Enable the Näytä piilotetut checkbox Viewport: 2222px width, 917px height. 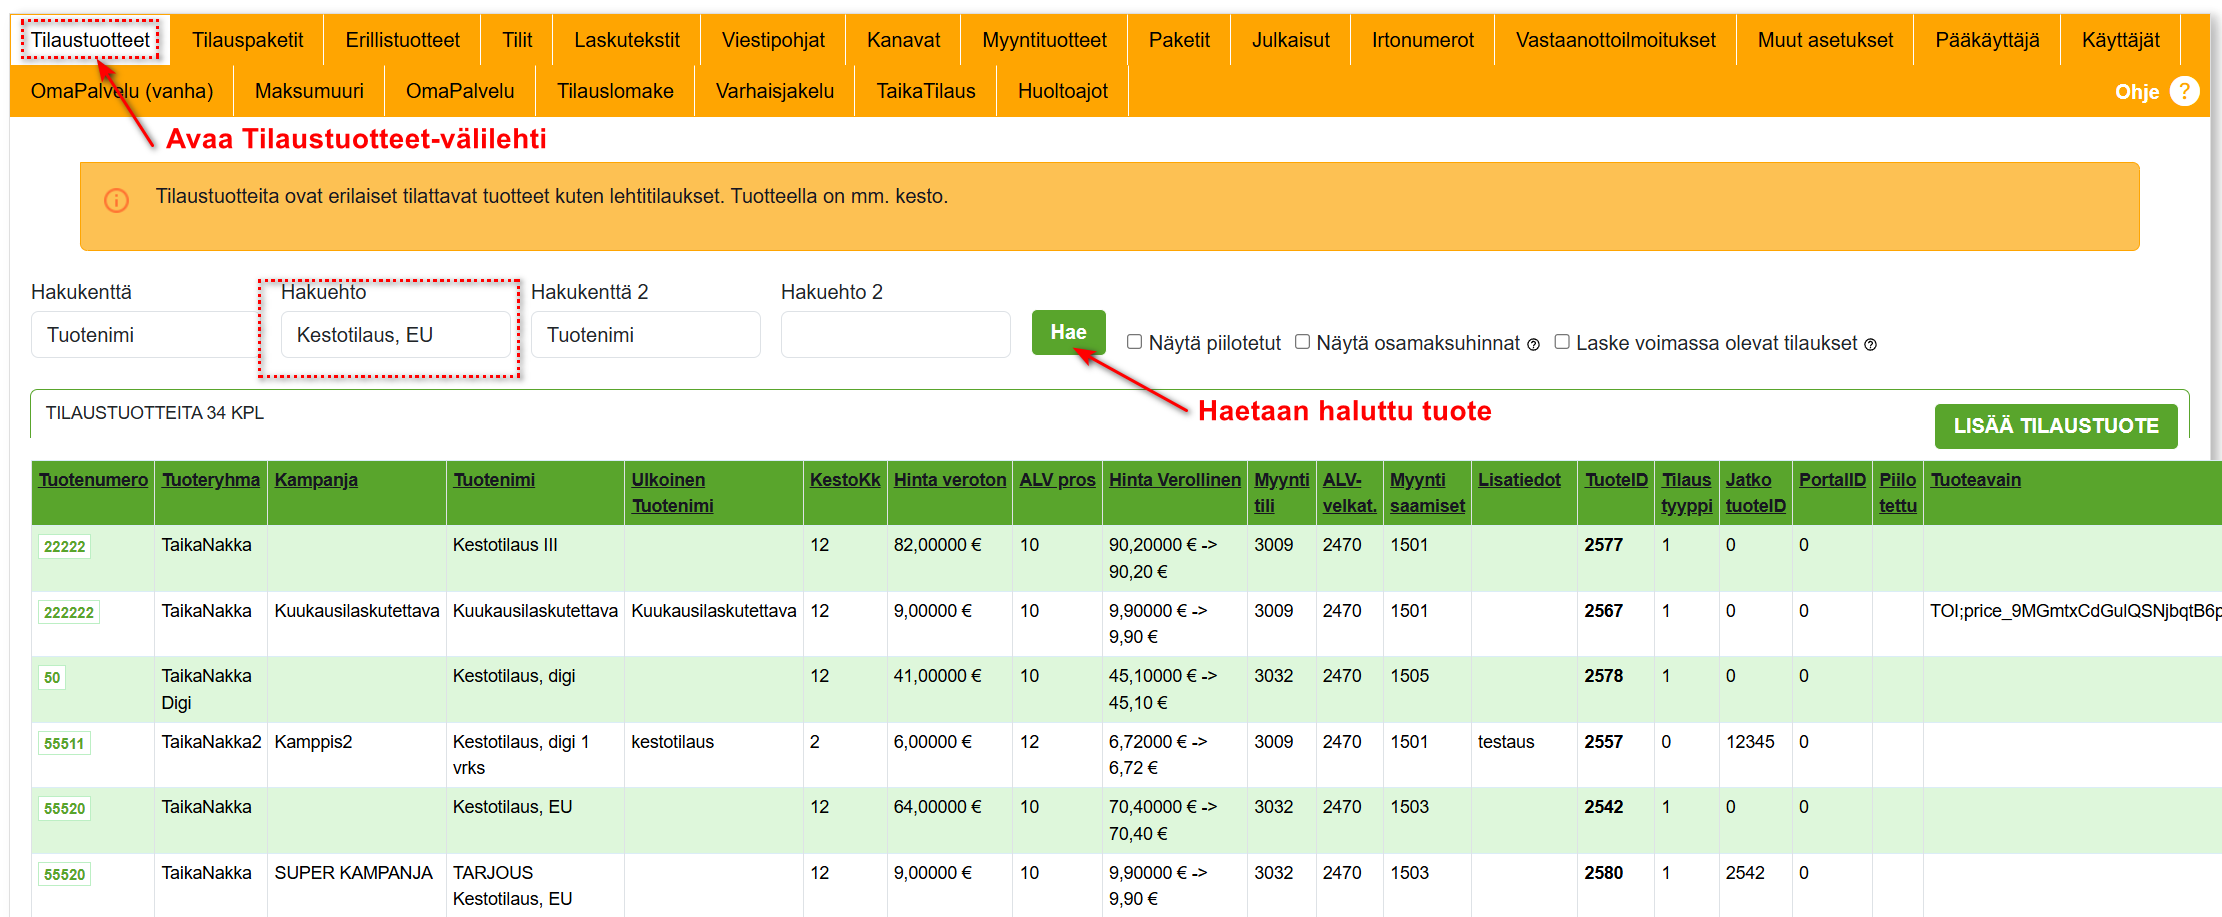[1135, 342]
